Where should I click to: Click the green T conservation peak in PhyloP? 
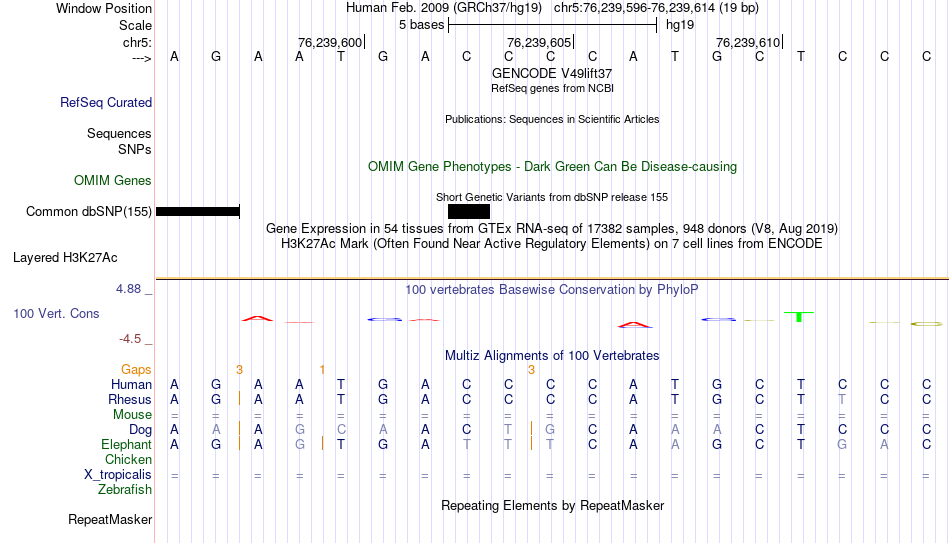tap(799, 316)
